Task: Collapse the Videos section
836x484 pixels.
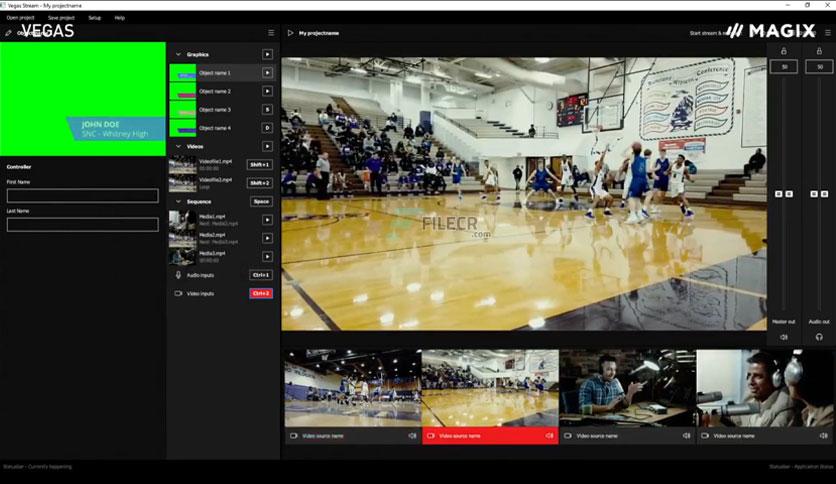Action: coord(178,146)
